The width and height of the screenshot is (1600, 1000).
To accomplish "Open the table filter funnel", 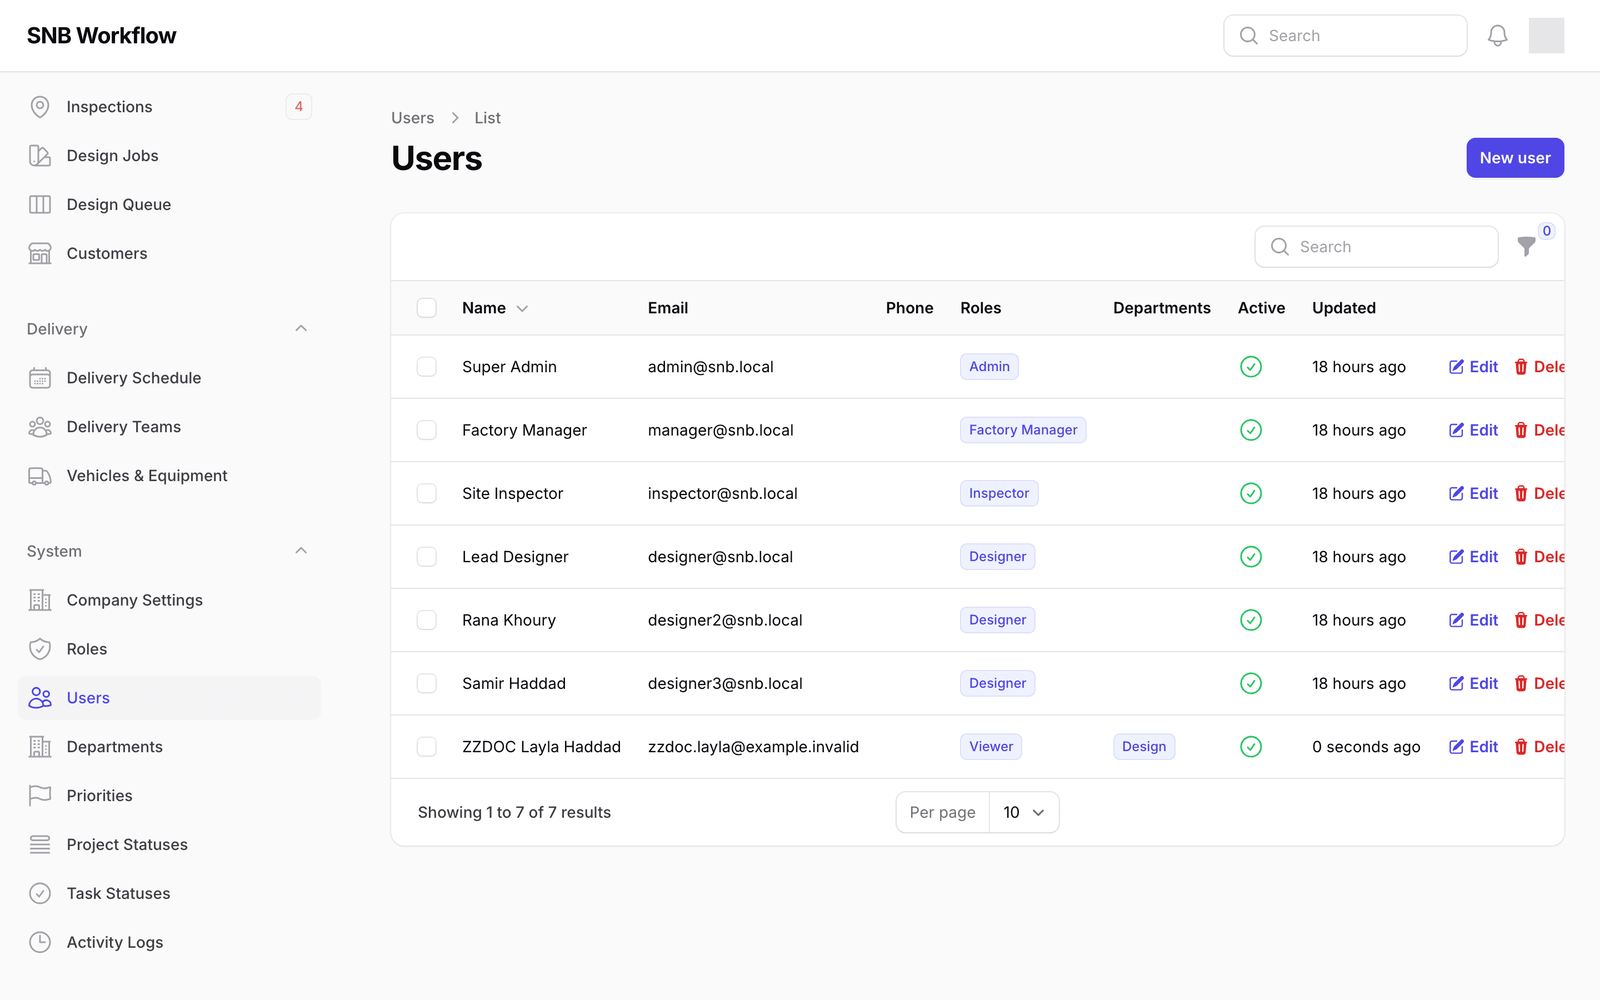I will (1526, 246).
